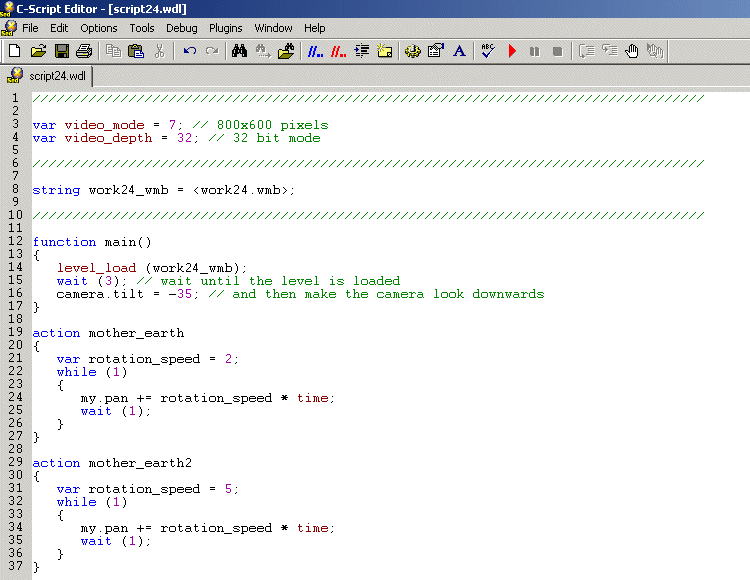Open font settings with the blue A icon
750x580 pixels.
point(459,51)
